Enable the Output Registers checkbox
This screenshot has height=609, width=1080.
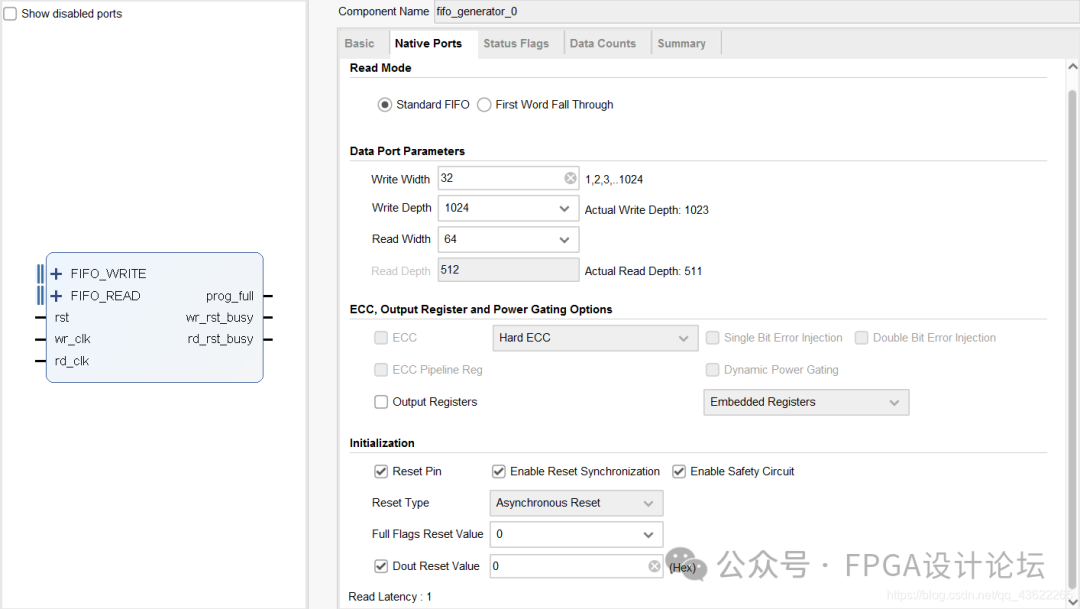(x=381, y=402)
